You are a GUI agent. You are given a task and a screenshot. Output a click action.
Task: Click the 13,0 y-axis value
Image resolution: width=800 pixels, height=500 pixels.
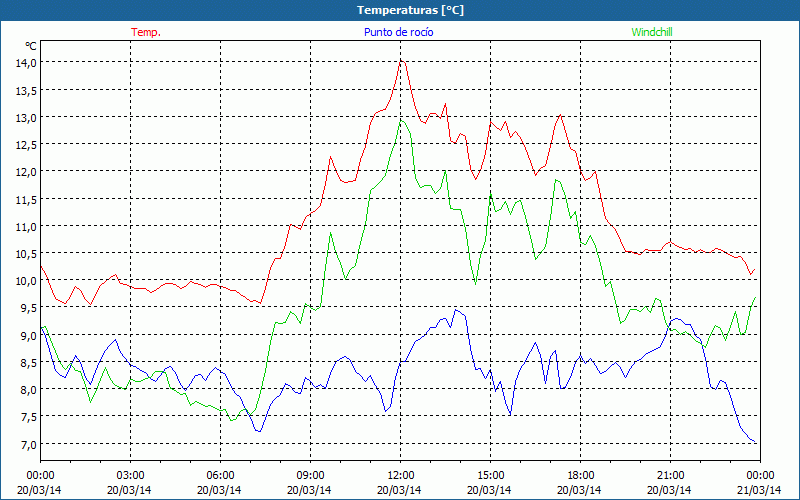tap(27, 117)
